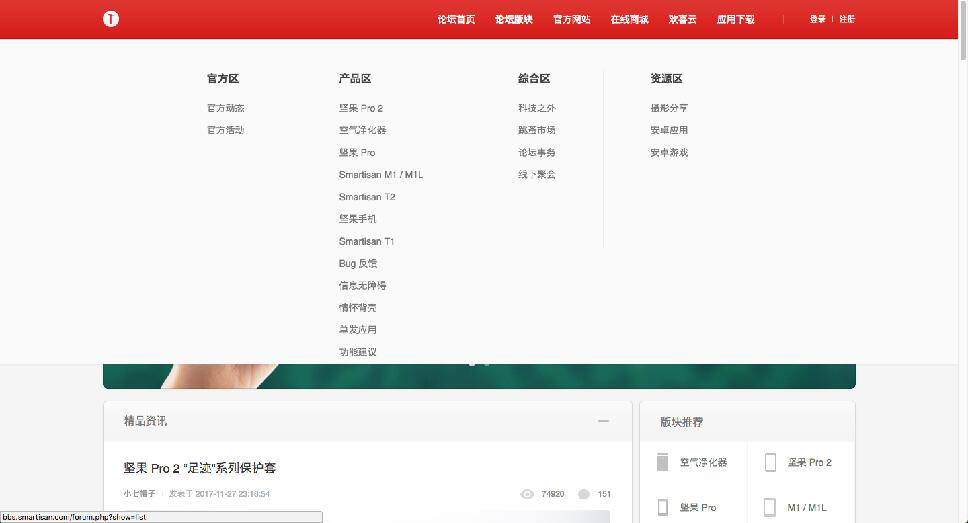
Task: Open the 坚果 Pro 2 phone icon in 版块推荐
Action: pos(770,462)
